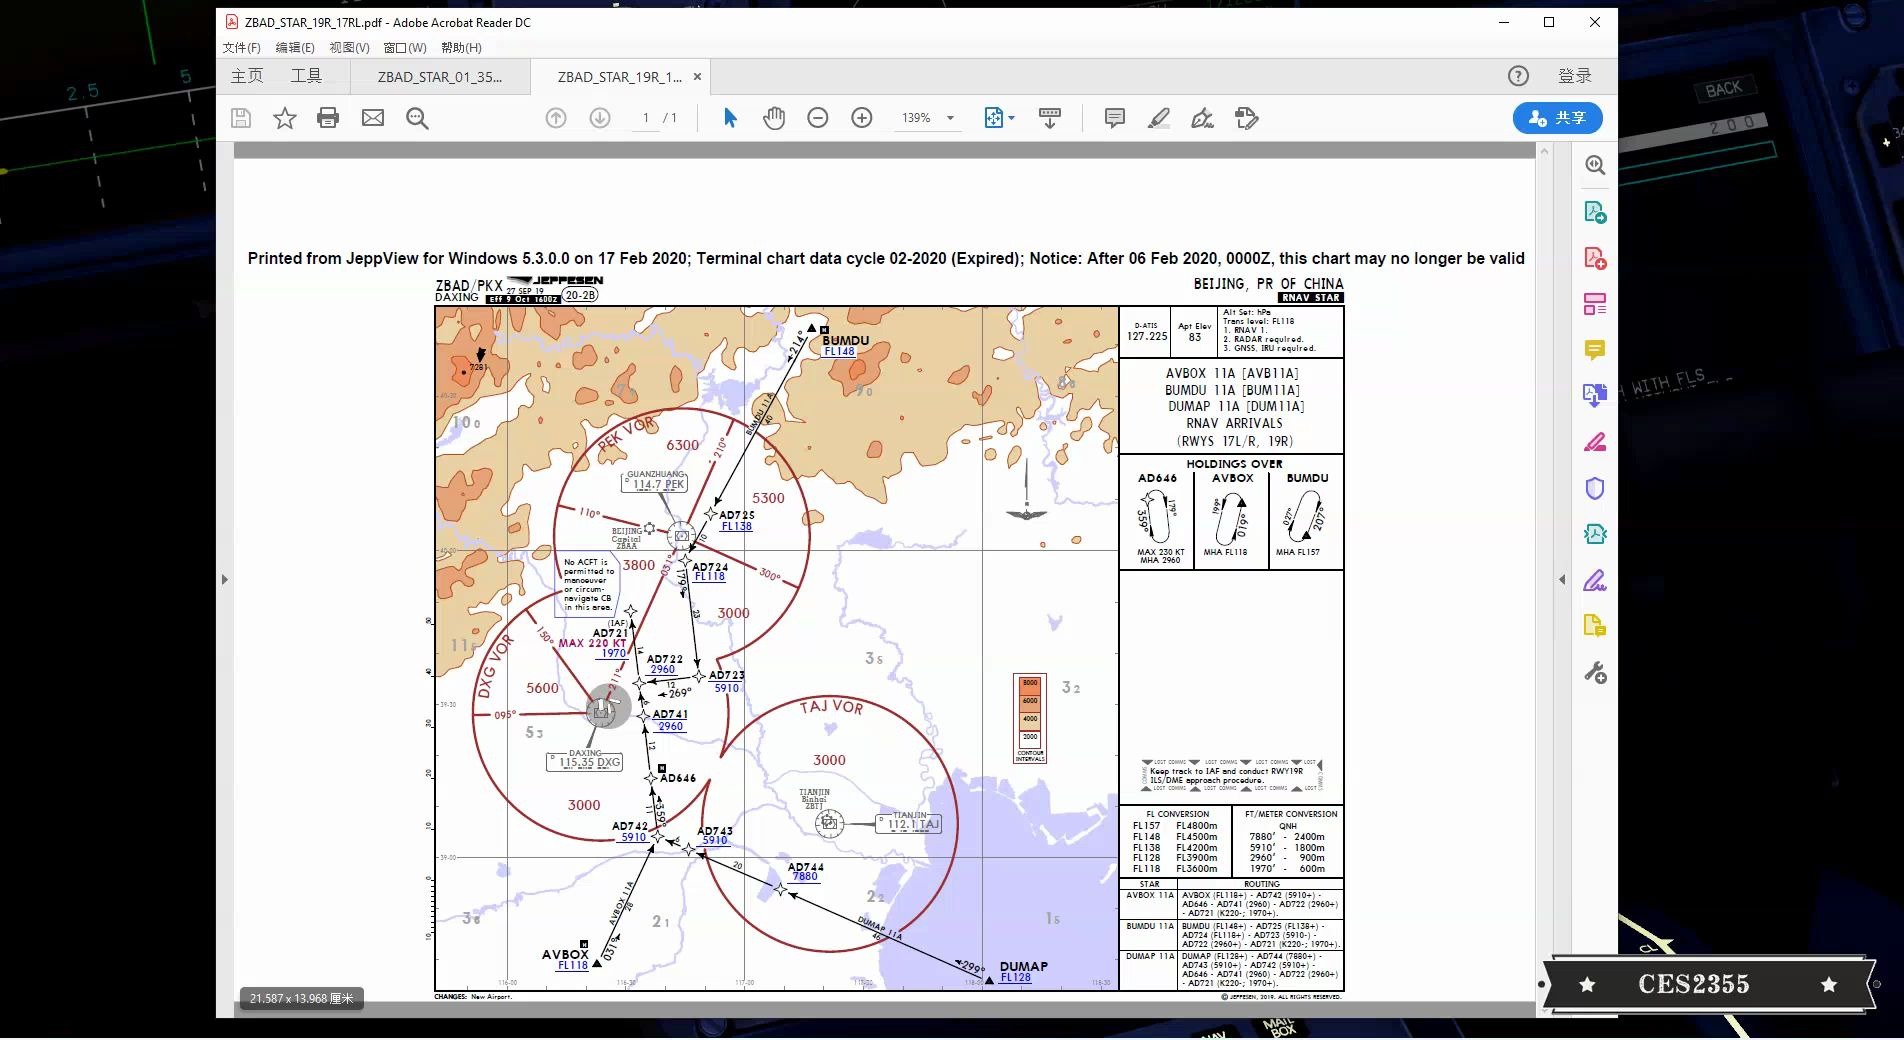Send the file by email icon
This screenshot has width=1904, height=1040.
pos(373,118)
